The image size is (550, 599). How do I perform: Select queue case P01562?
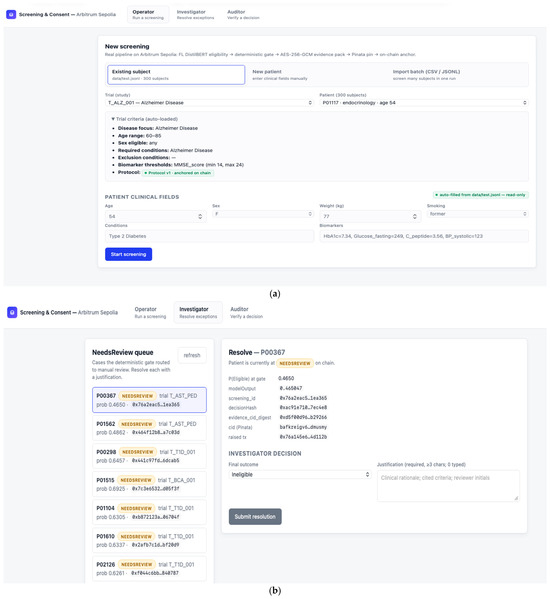149,428
